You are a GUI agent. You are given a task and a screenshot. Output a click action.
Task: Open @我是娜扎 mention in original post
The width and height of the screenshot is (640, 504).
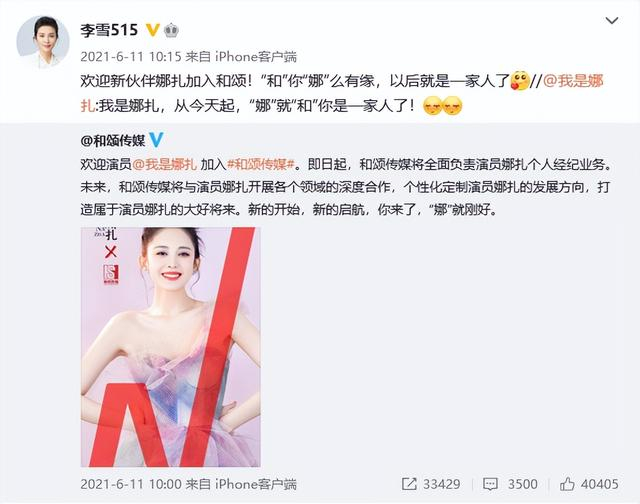164,164
